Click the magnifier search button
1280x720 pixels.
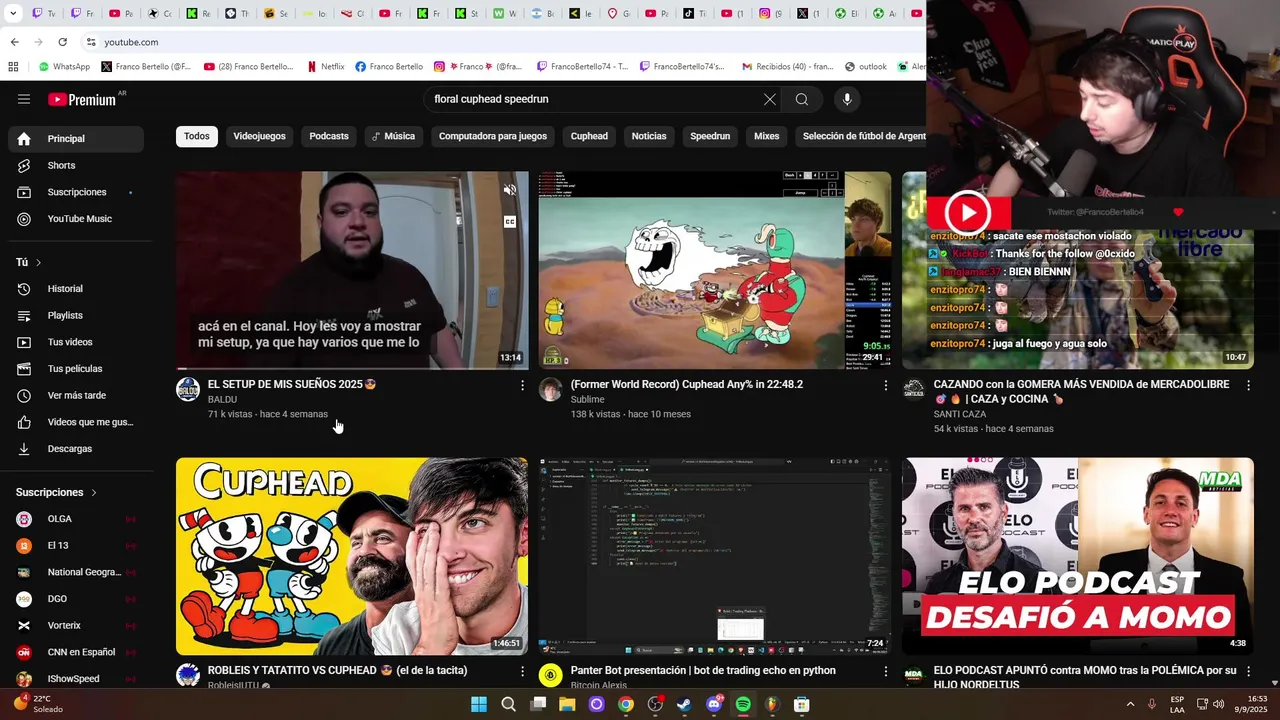(802, 99)
